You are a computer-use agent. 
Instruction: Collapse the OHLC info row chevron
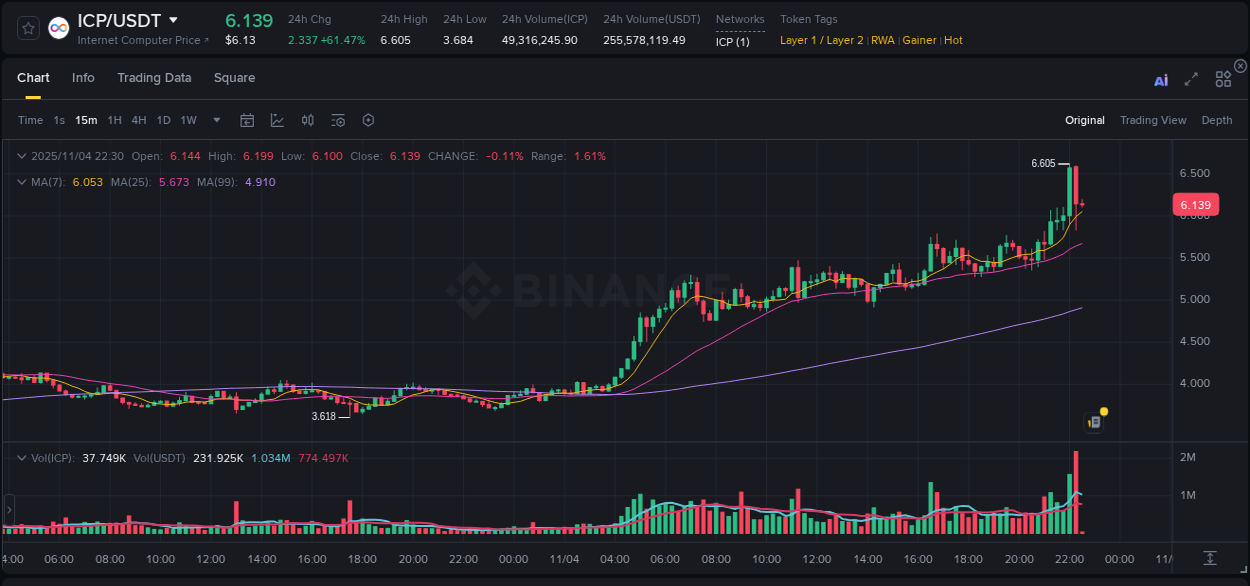pyautogui.click(x=22, y=156)
